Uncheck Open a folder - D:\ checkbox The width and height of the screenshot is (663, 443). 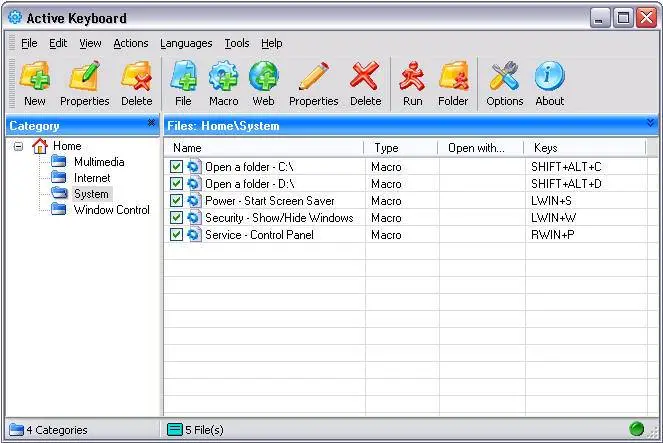[x=176, y=183]
